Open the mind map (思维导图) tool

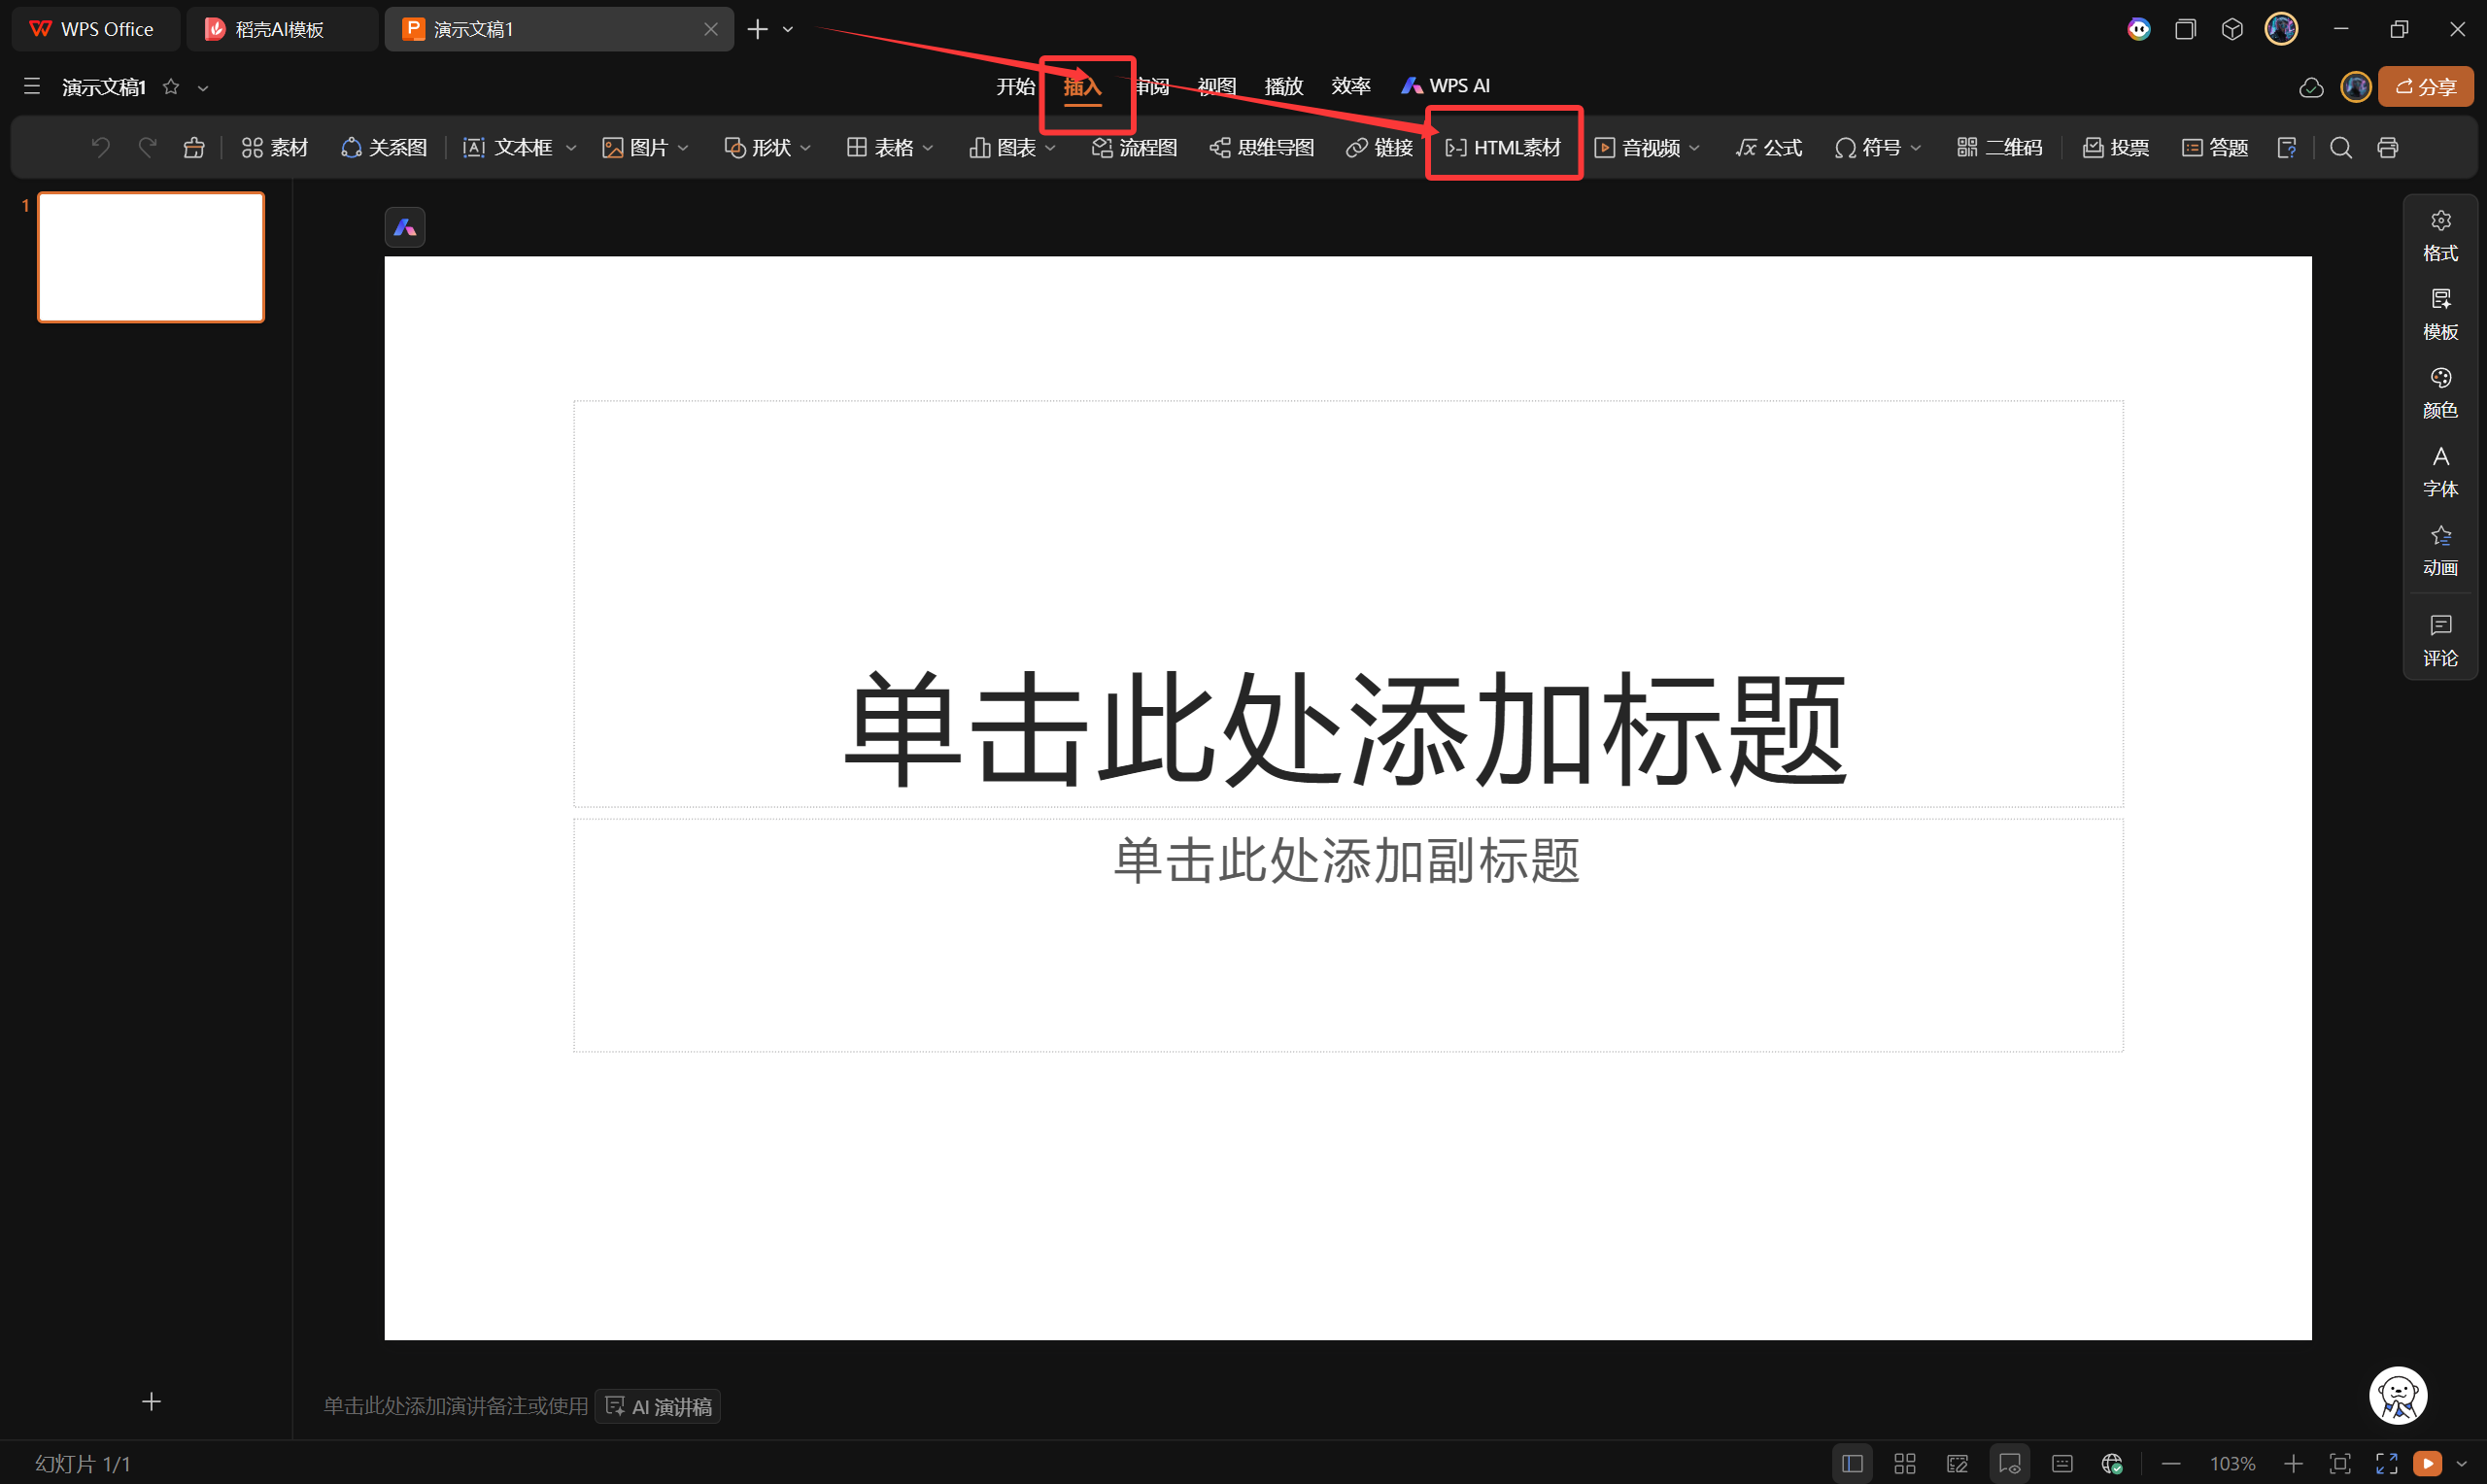click(1261, 148)
